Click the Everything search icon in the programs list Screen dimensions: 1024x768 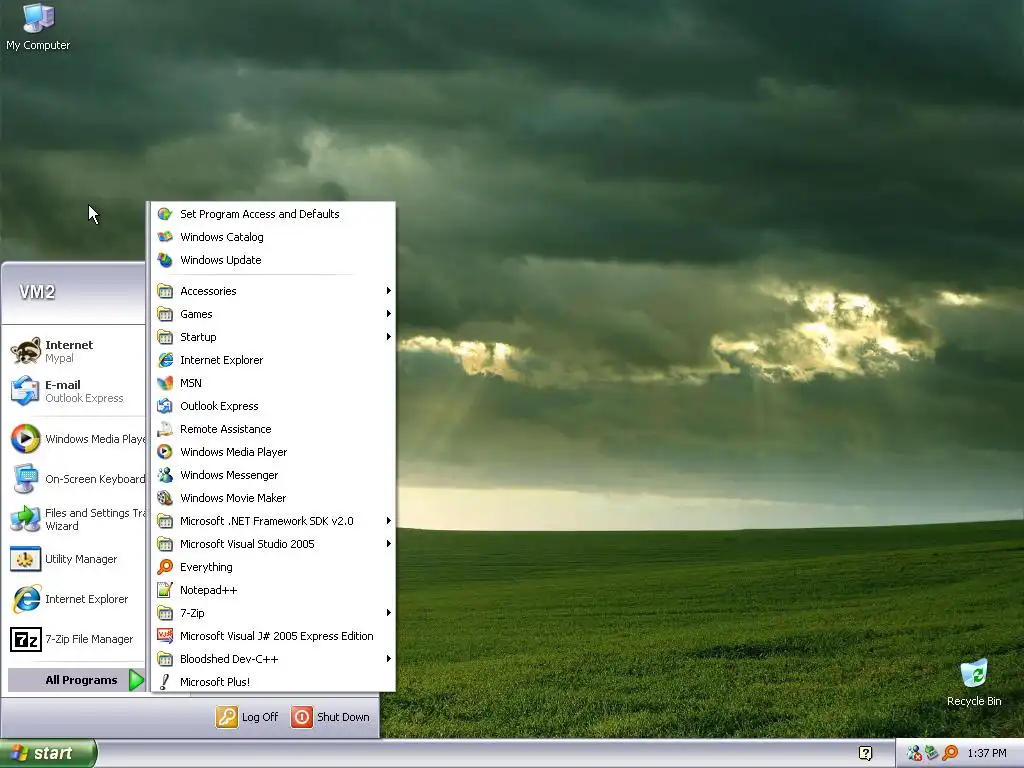(x=165, y=567)
